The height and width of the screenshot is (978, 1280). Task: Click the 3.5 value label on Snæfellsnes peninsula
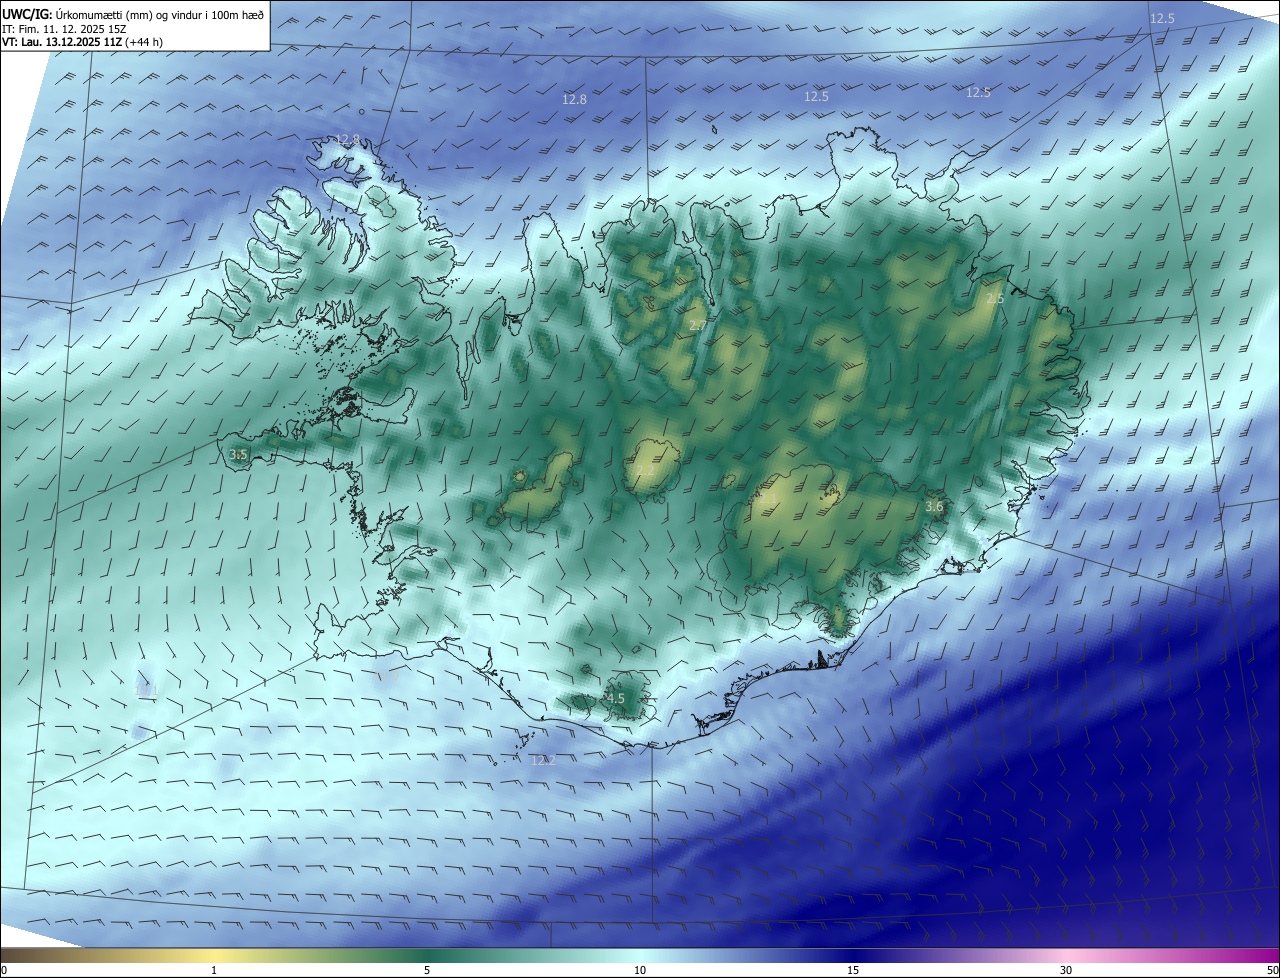coord(238,454)
